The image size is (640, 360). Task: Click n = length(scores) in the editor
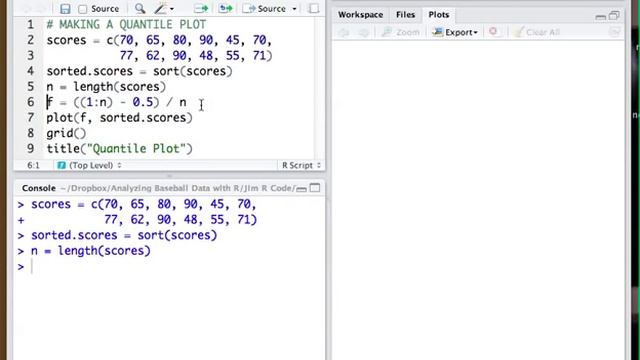(106, 87)
